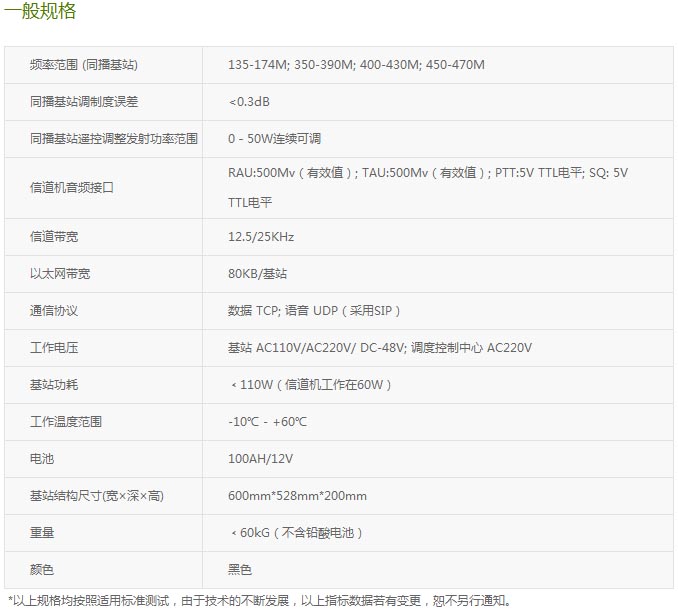Click the 信道机音频接口 row label
Viewport: 678px width, 610px height.
coord(73,187)
